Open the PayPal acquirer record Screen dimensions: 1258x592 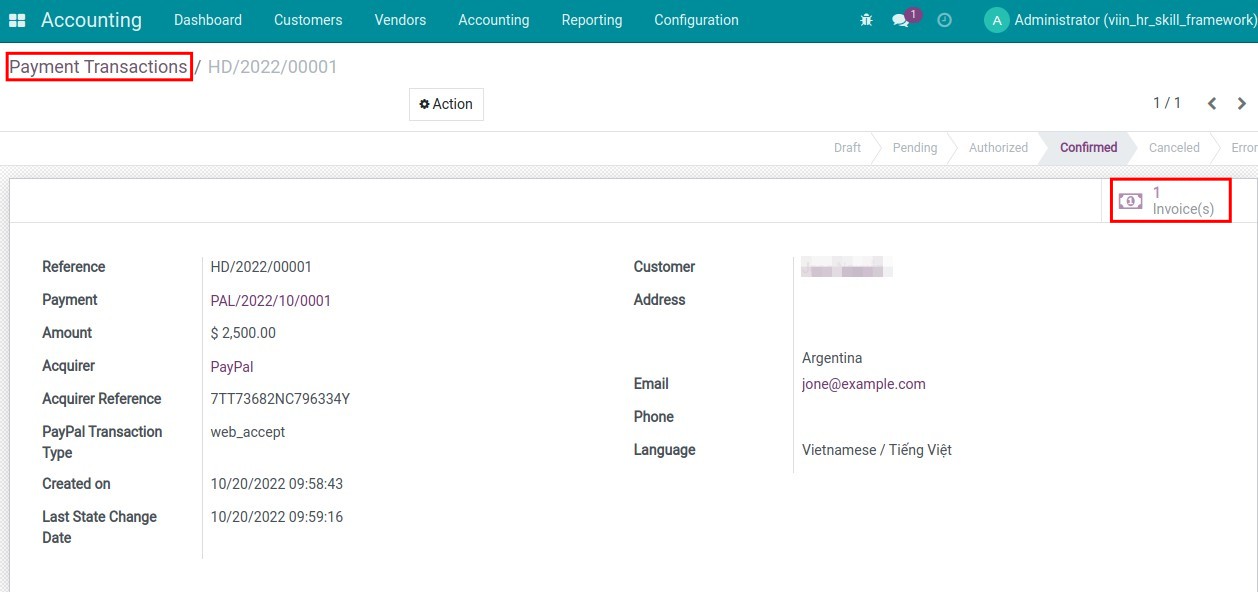pyautogui.click(x=231, y=366)
